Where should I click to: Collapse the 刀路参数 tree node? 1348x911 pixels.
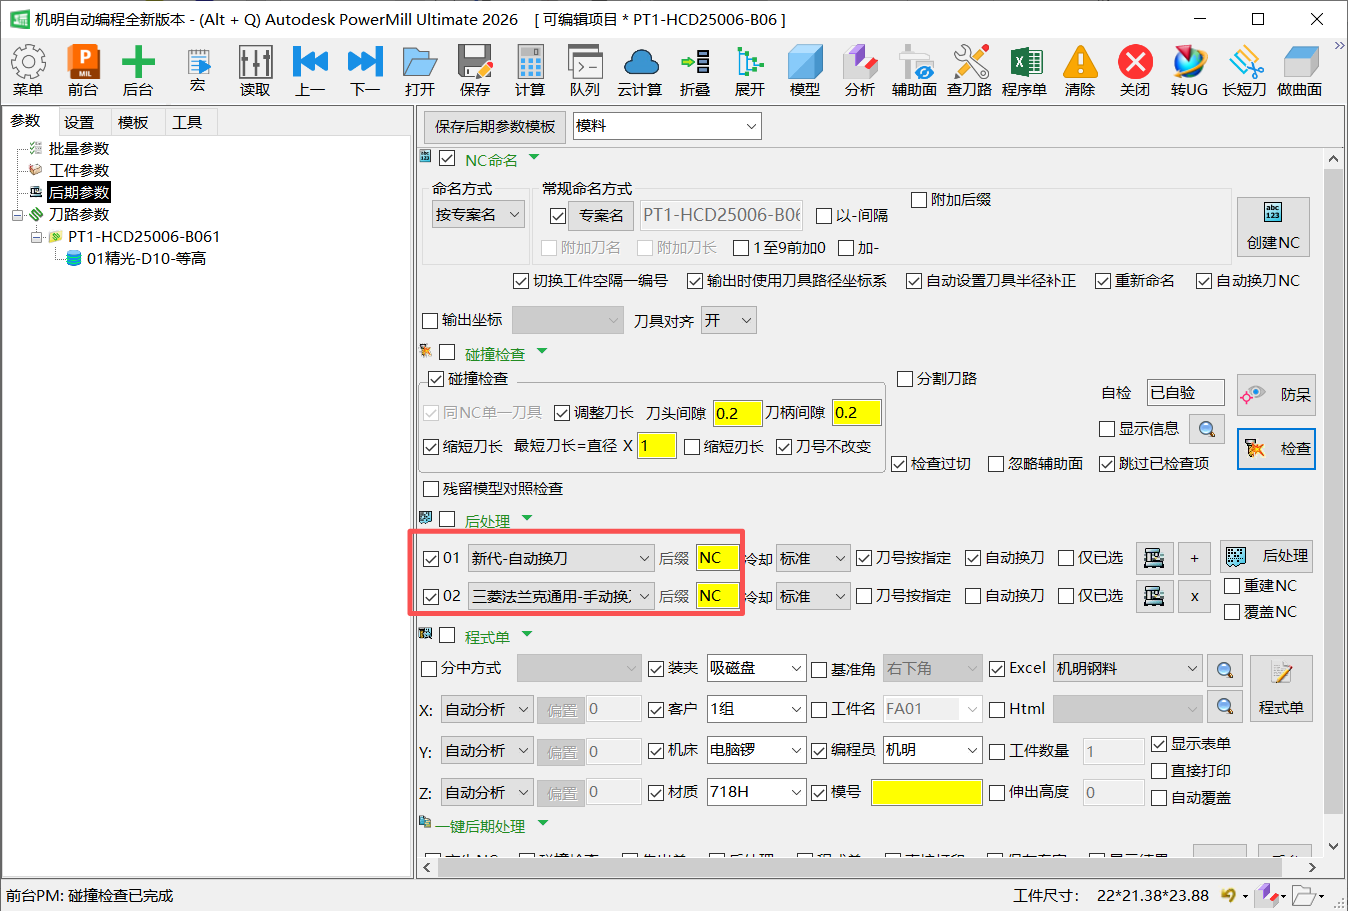pyautogui.click(x=17, y=215)
